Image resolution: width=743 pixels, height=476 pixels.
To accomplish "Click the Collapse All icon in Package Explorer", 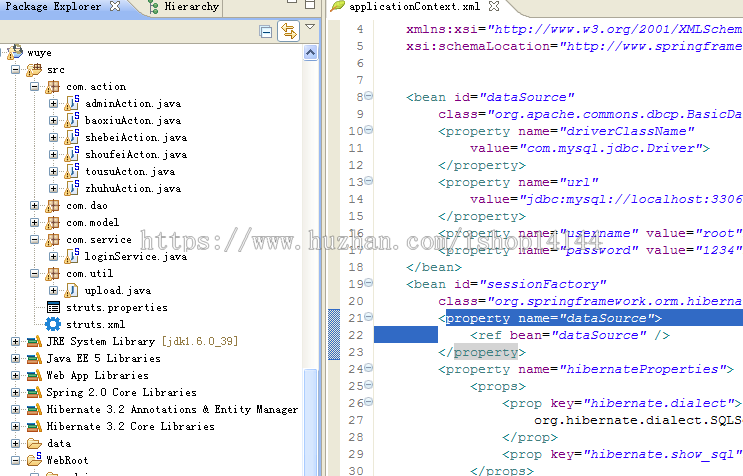I will 266,31.
